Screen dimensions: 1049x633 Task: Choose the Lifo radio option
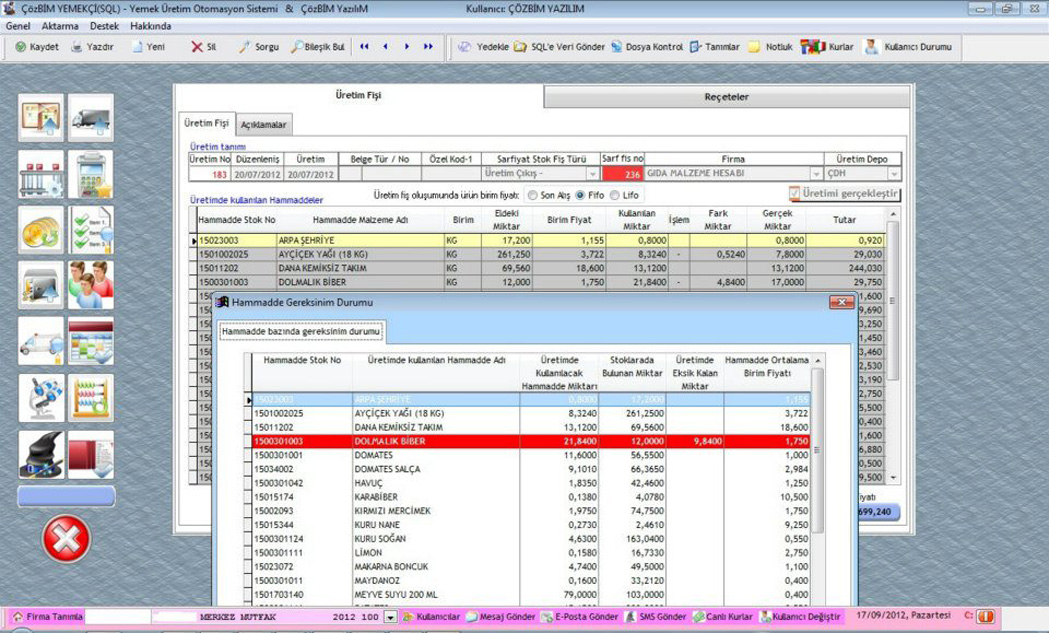tap(614, 195)
